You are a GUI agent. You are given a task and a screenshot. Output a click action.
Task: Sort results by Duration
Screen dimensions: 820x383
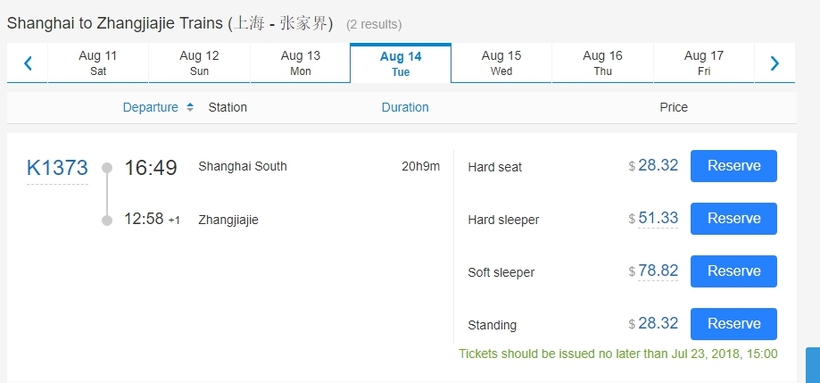[405, 107]
